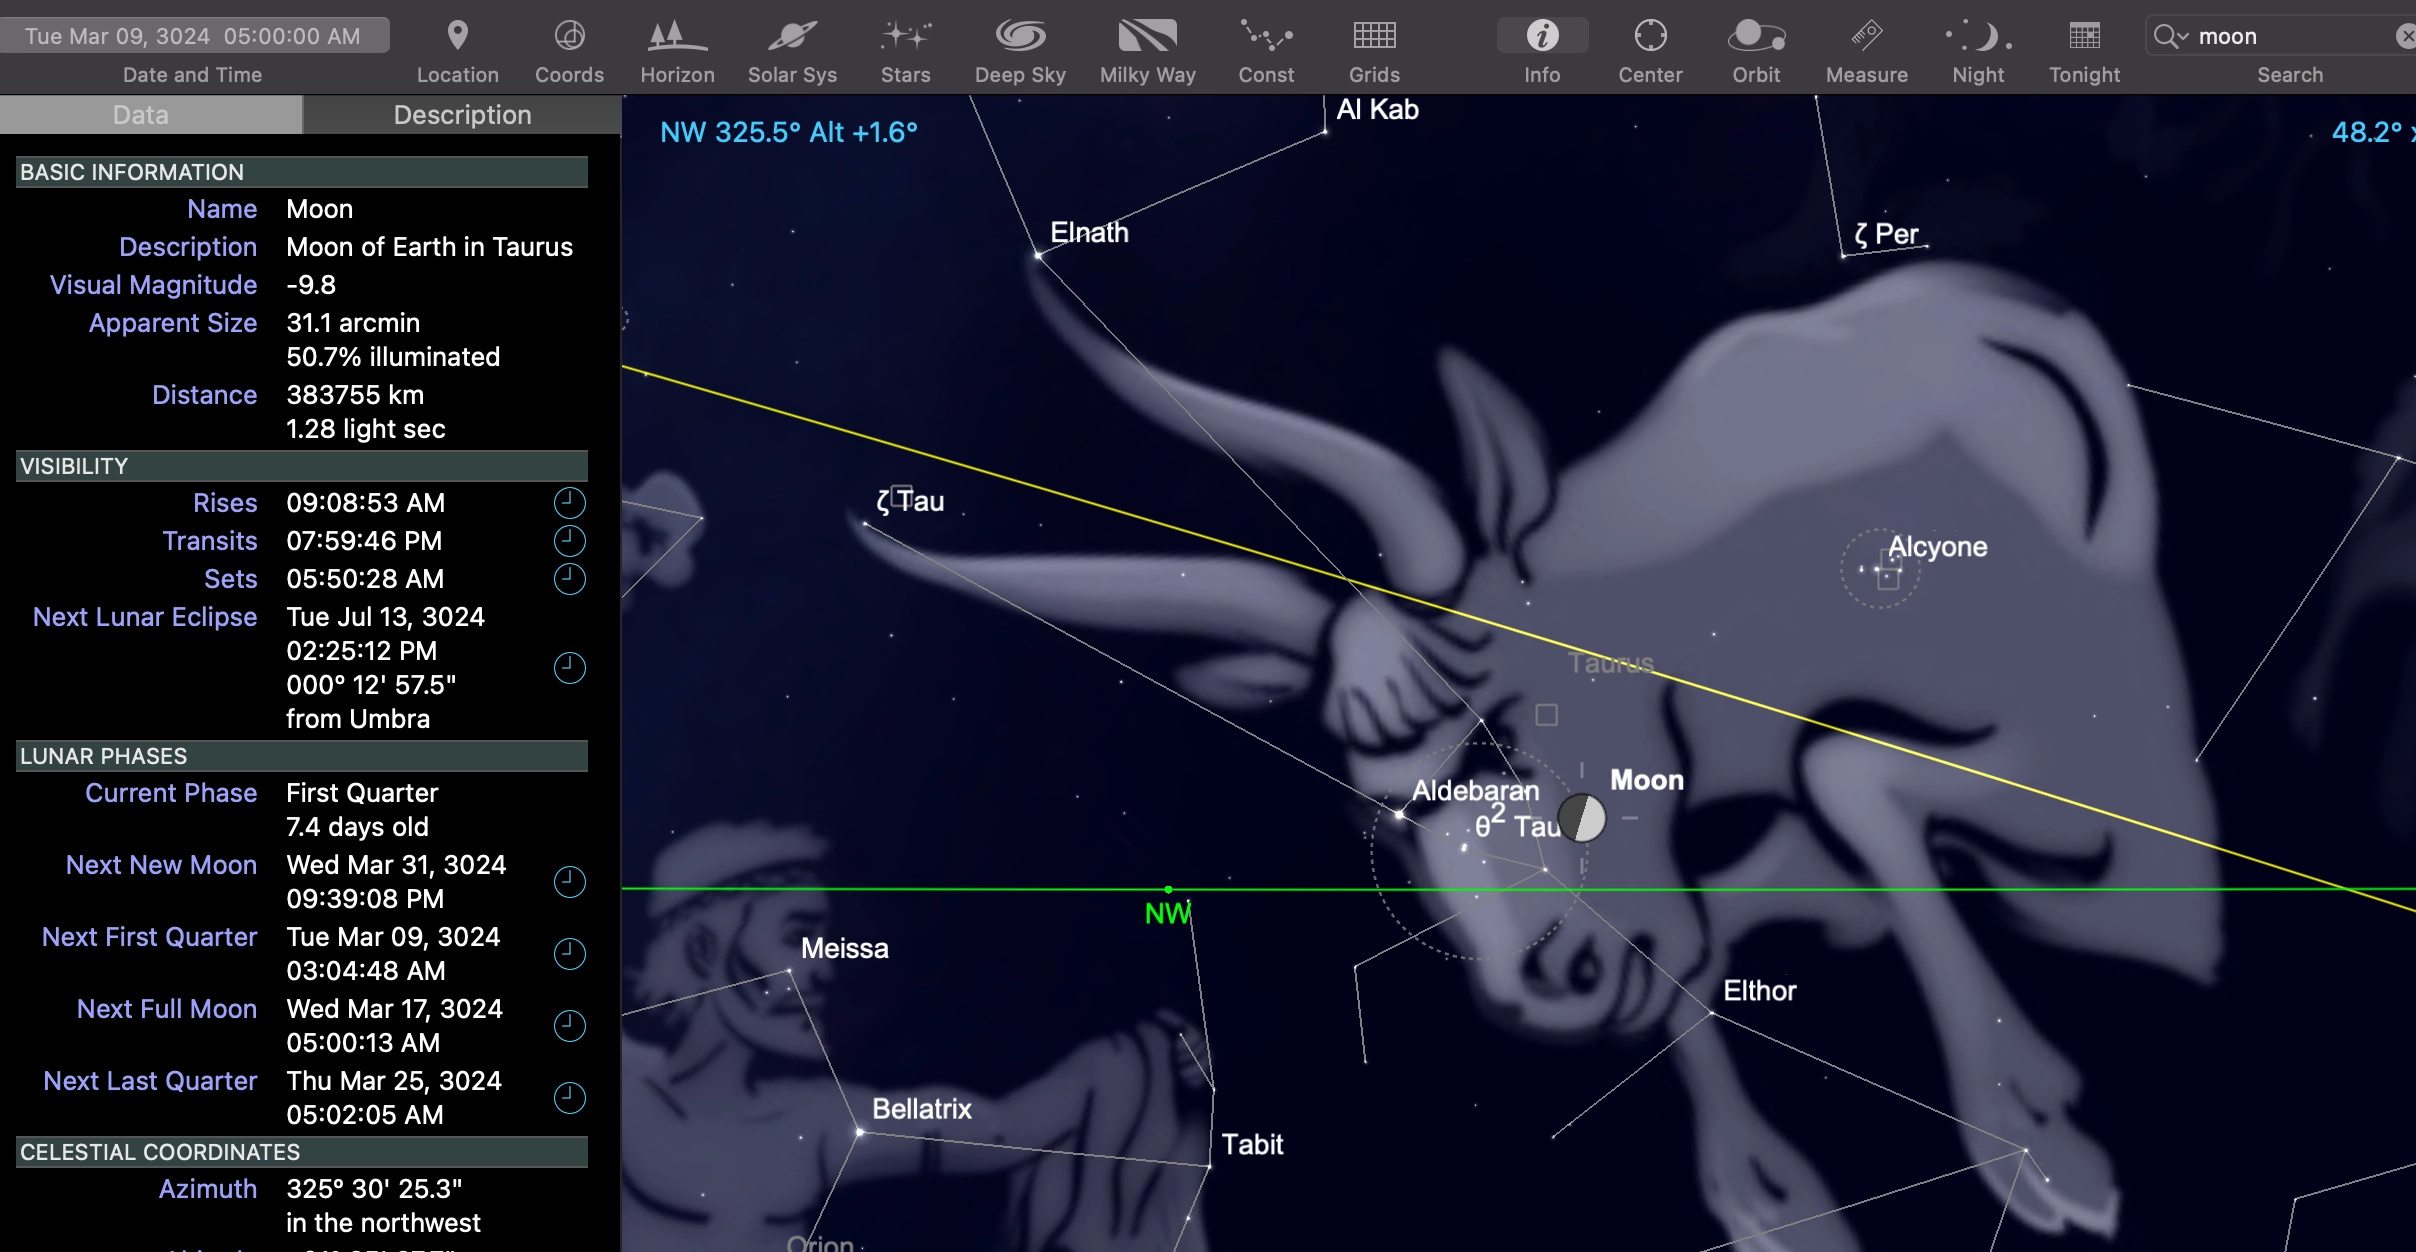Clear the moon search text

2405,37
